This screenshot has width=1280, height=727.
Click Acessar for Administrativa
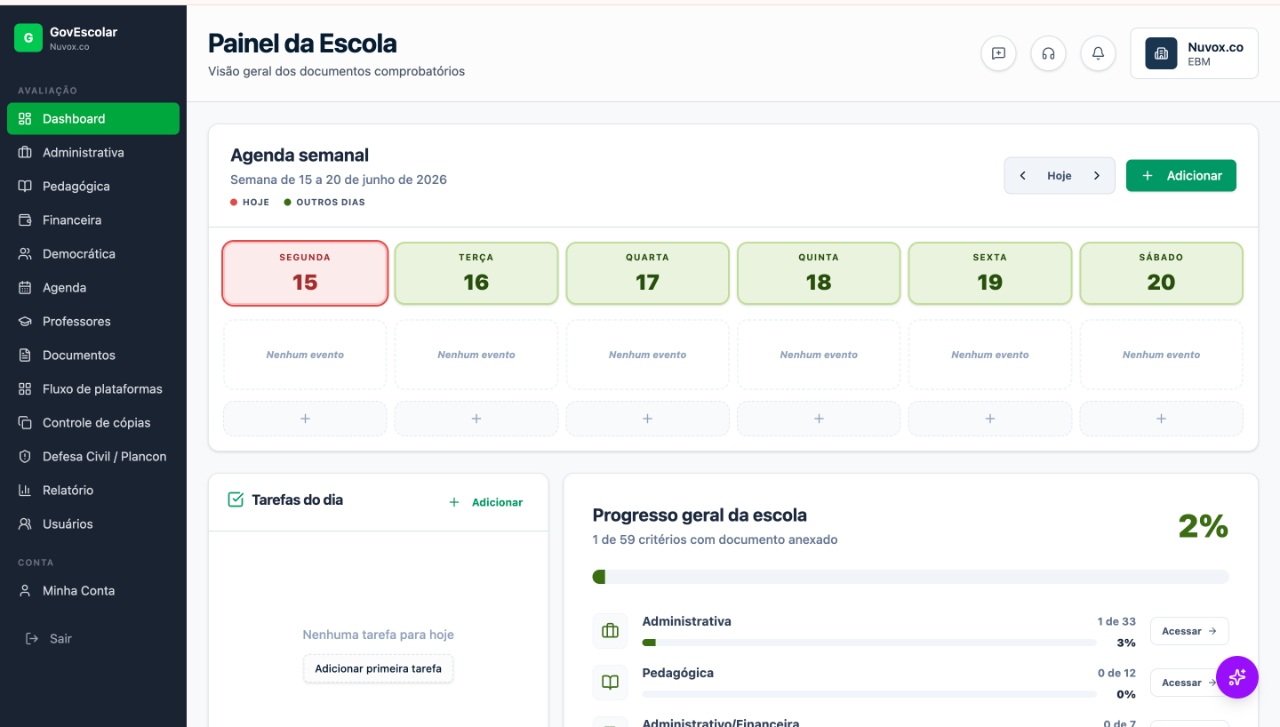(x=1189, y=631)
